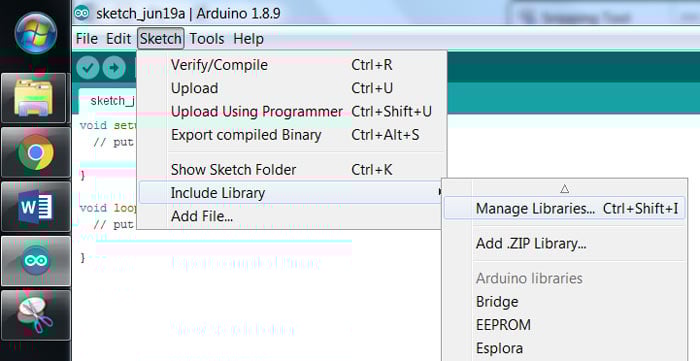Open Microsoft Word from taskbar
700x361 pixels.
point(36,207)
